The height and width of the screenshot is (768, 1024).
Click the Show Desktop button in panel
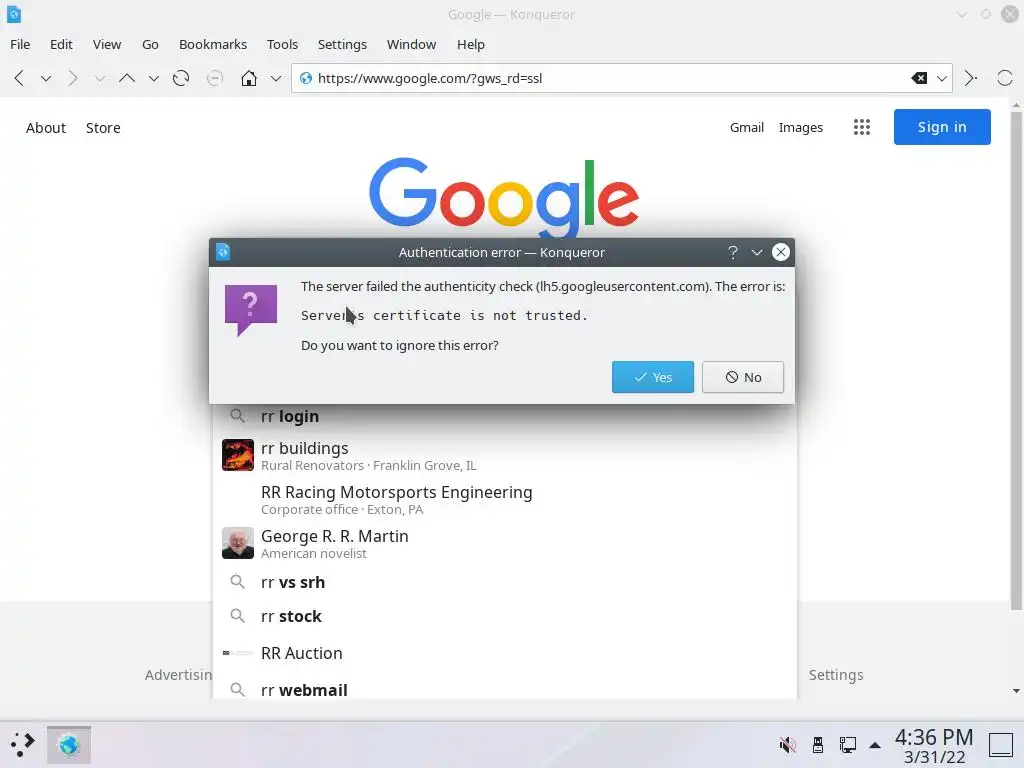pyautogui.click(x=1000, y=744)
